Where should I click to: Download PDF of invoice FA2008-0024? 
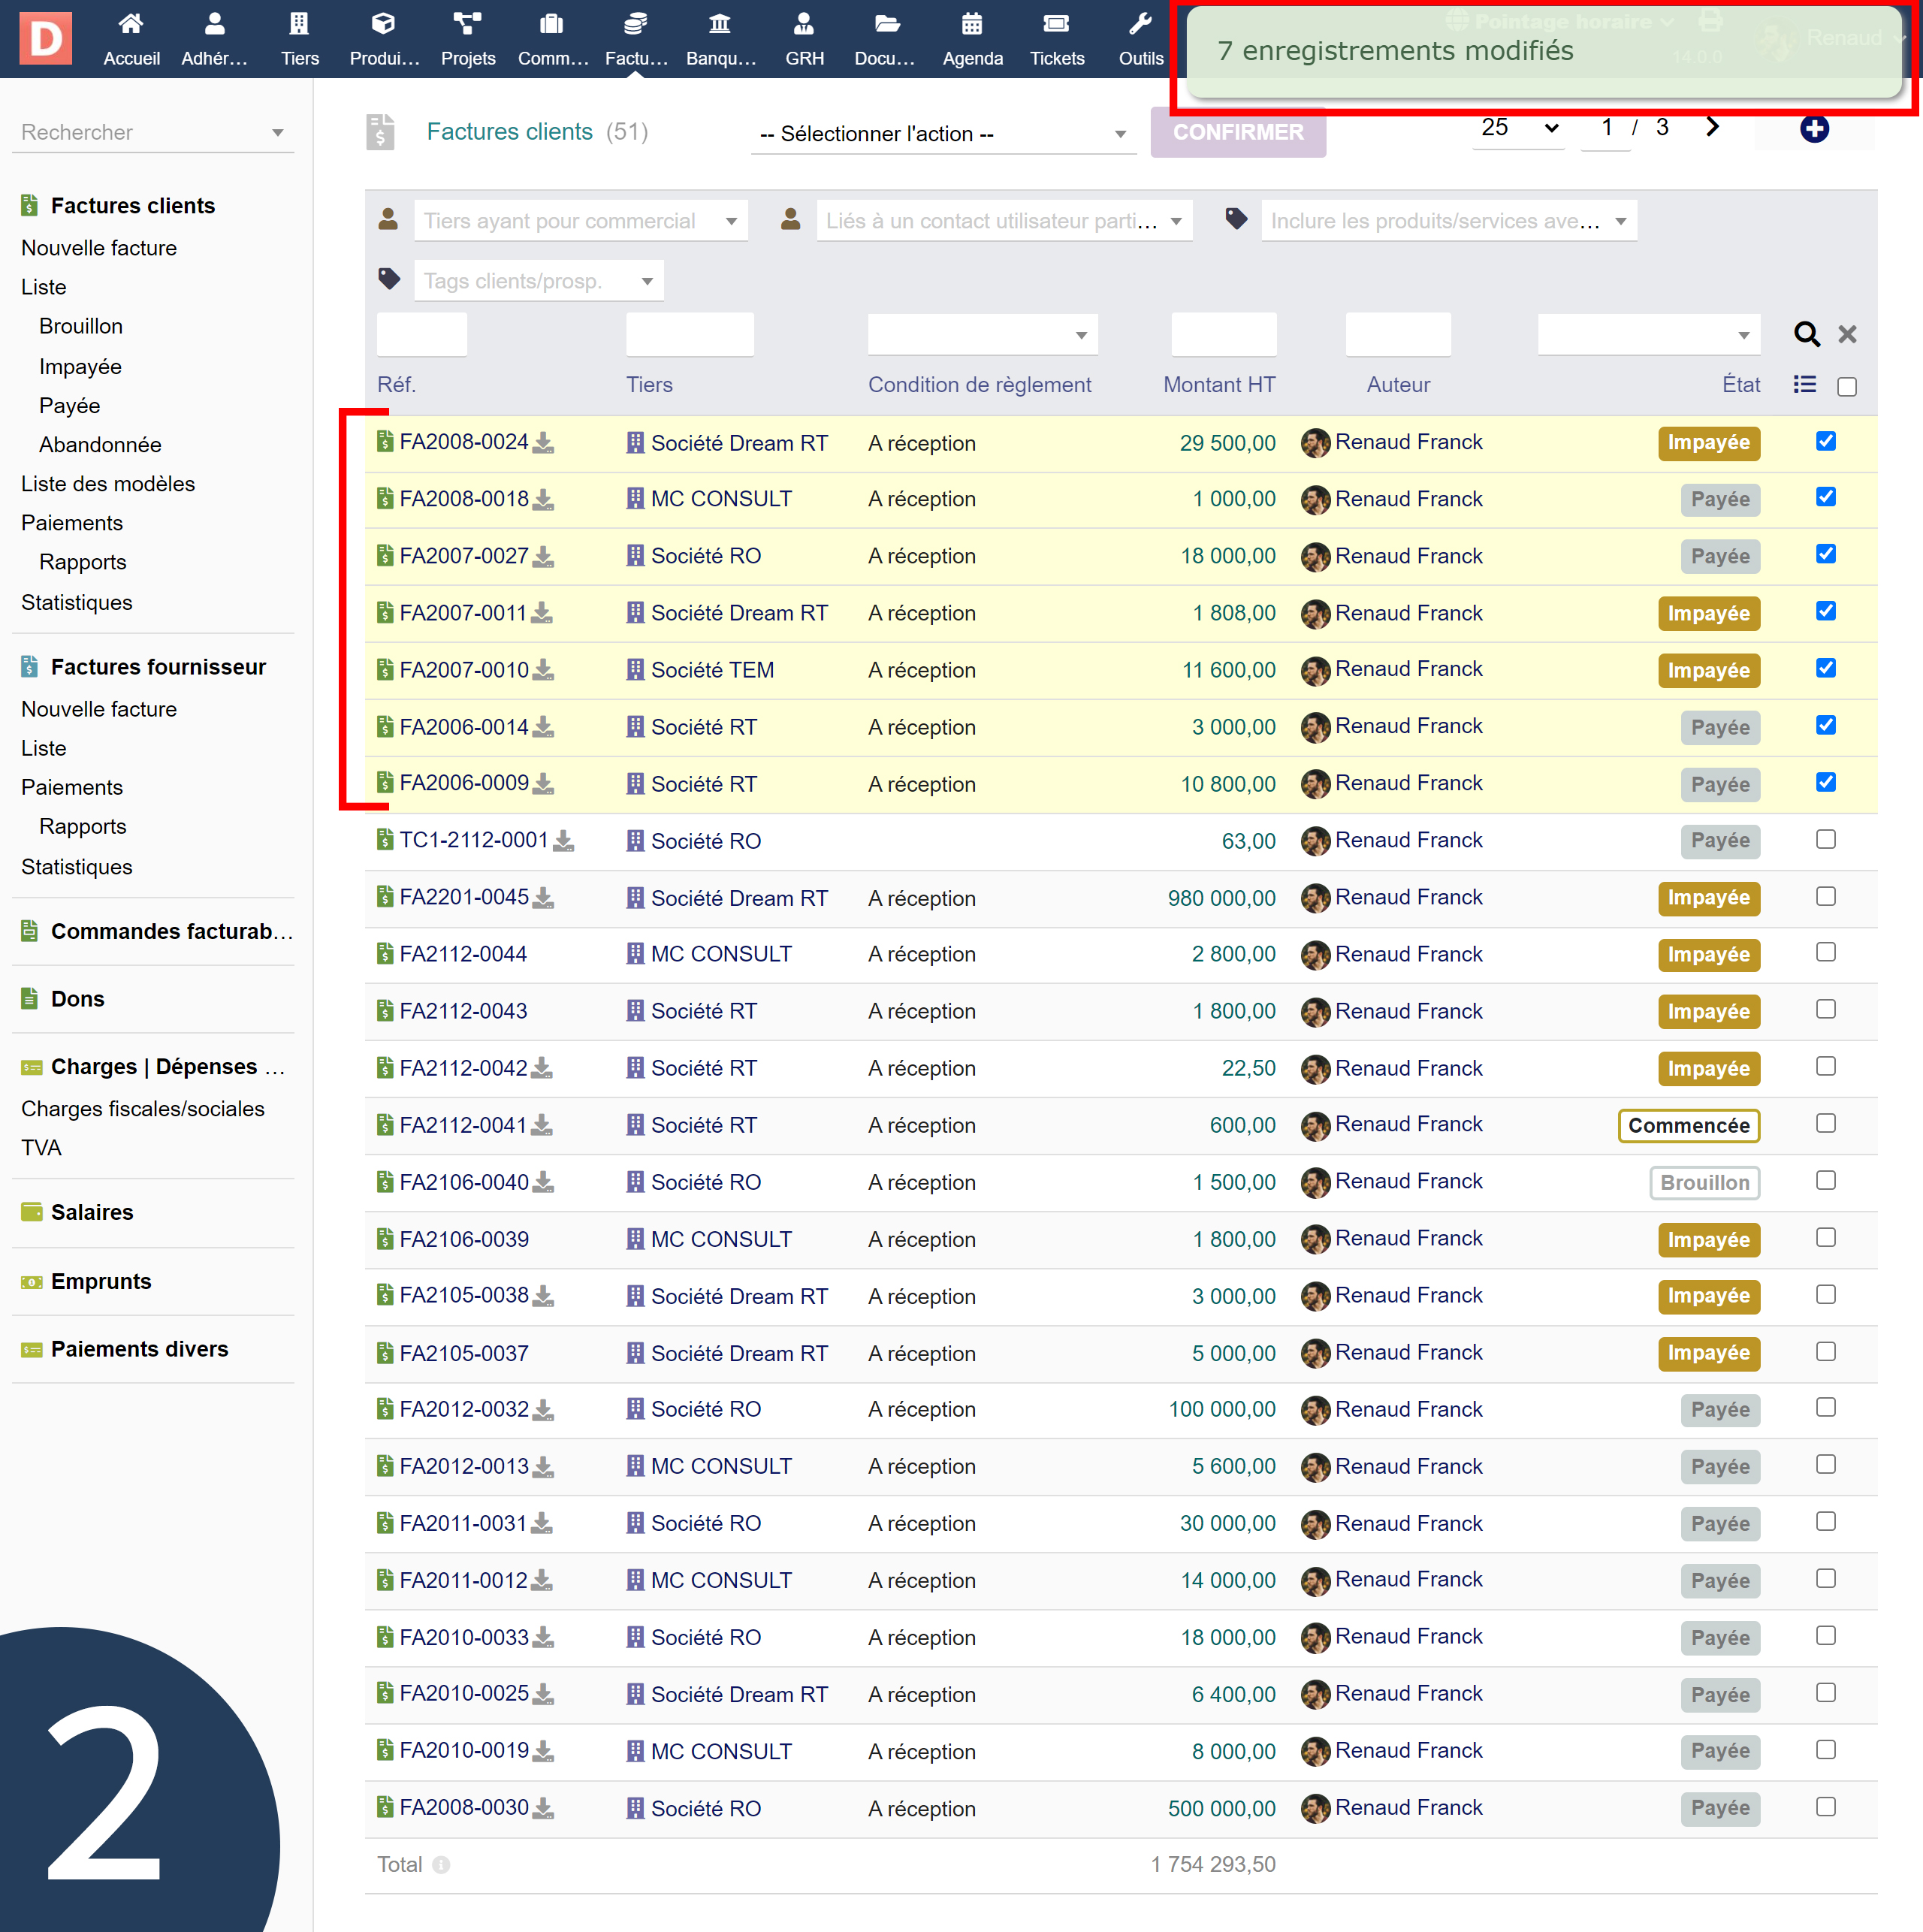pyautogui.click(x=543, y=443)
